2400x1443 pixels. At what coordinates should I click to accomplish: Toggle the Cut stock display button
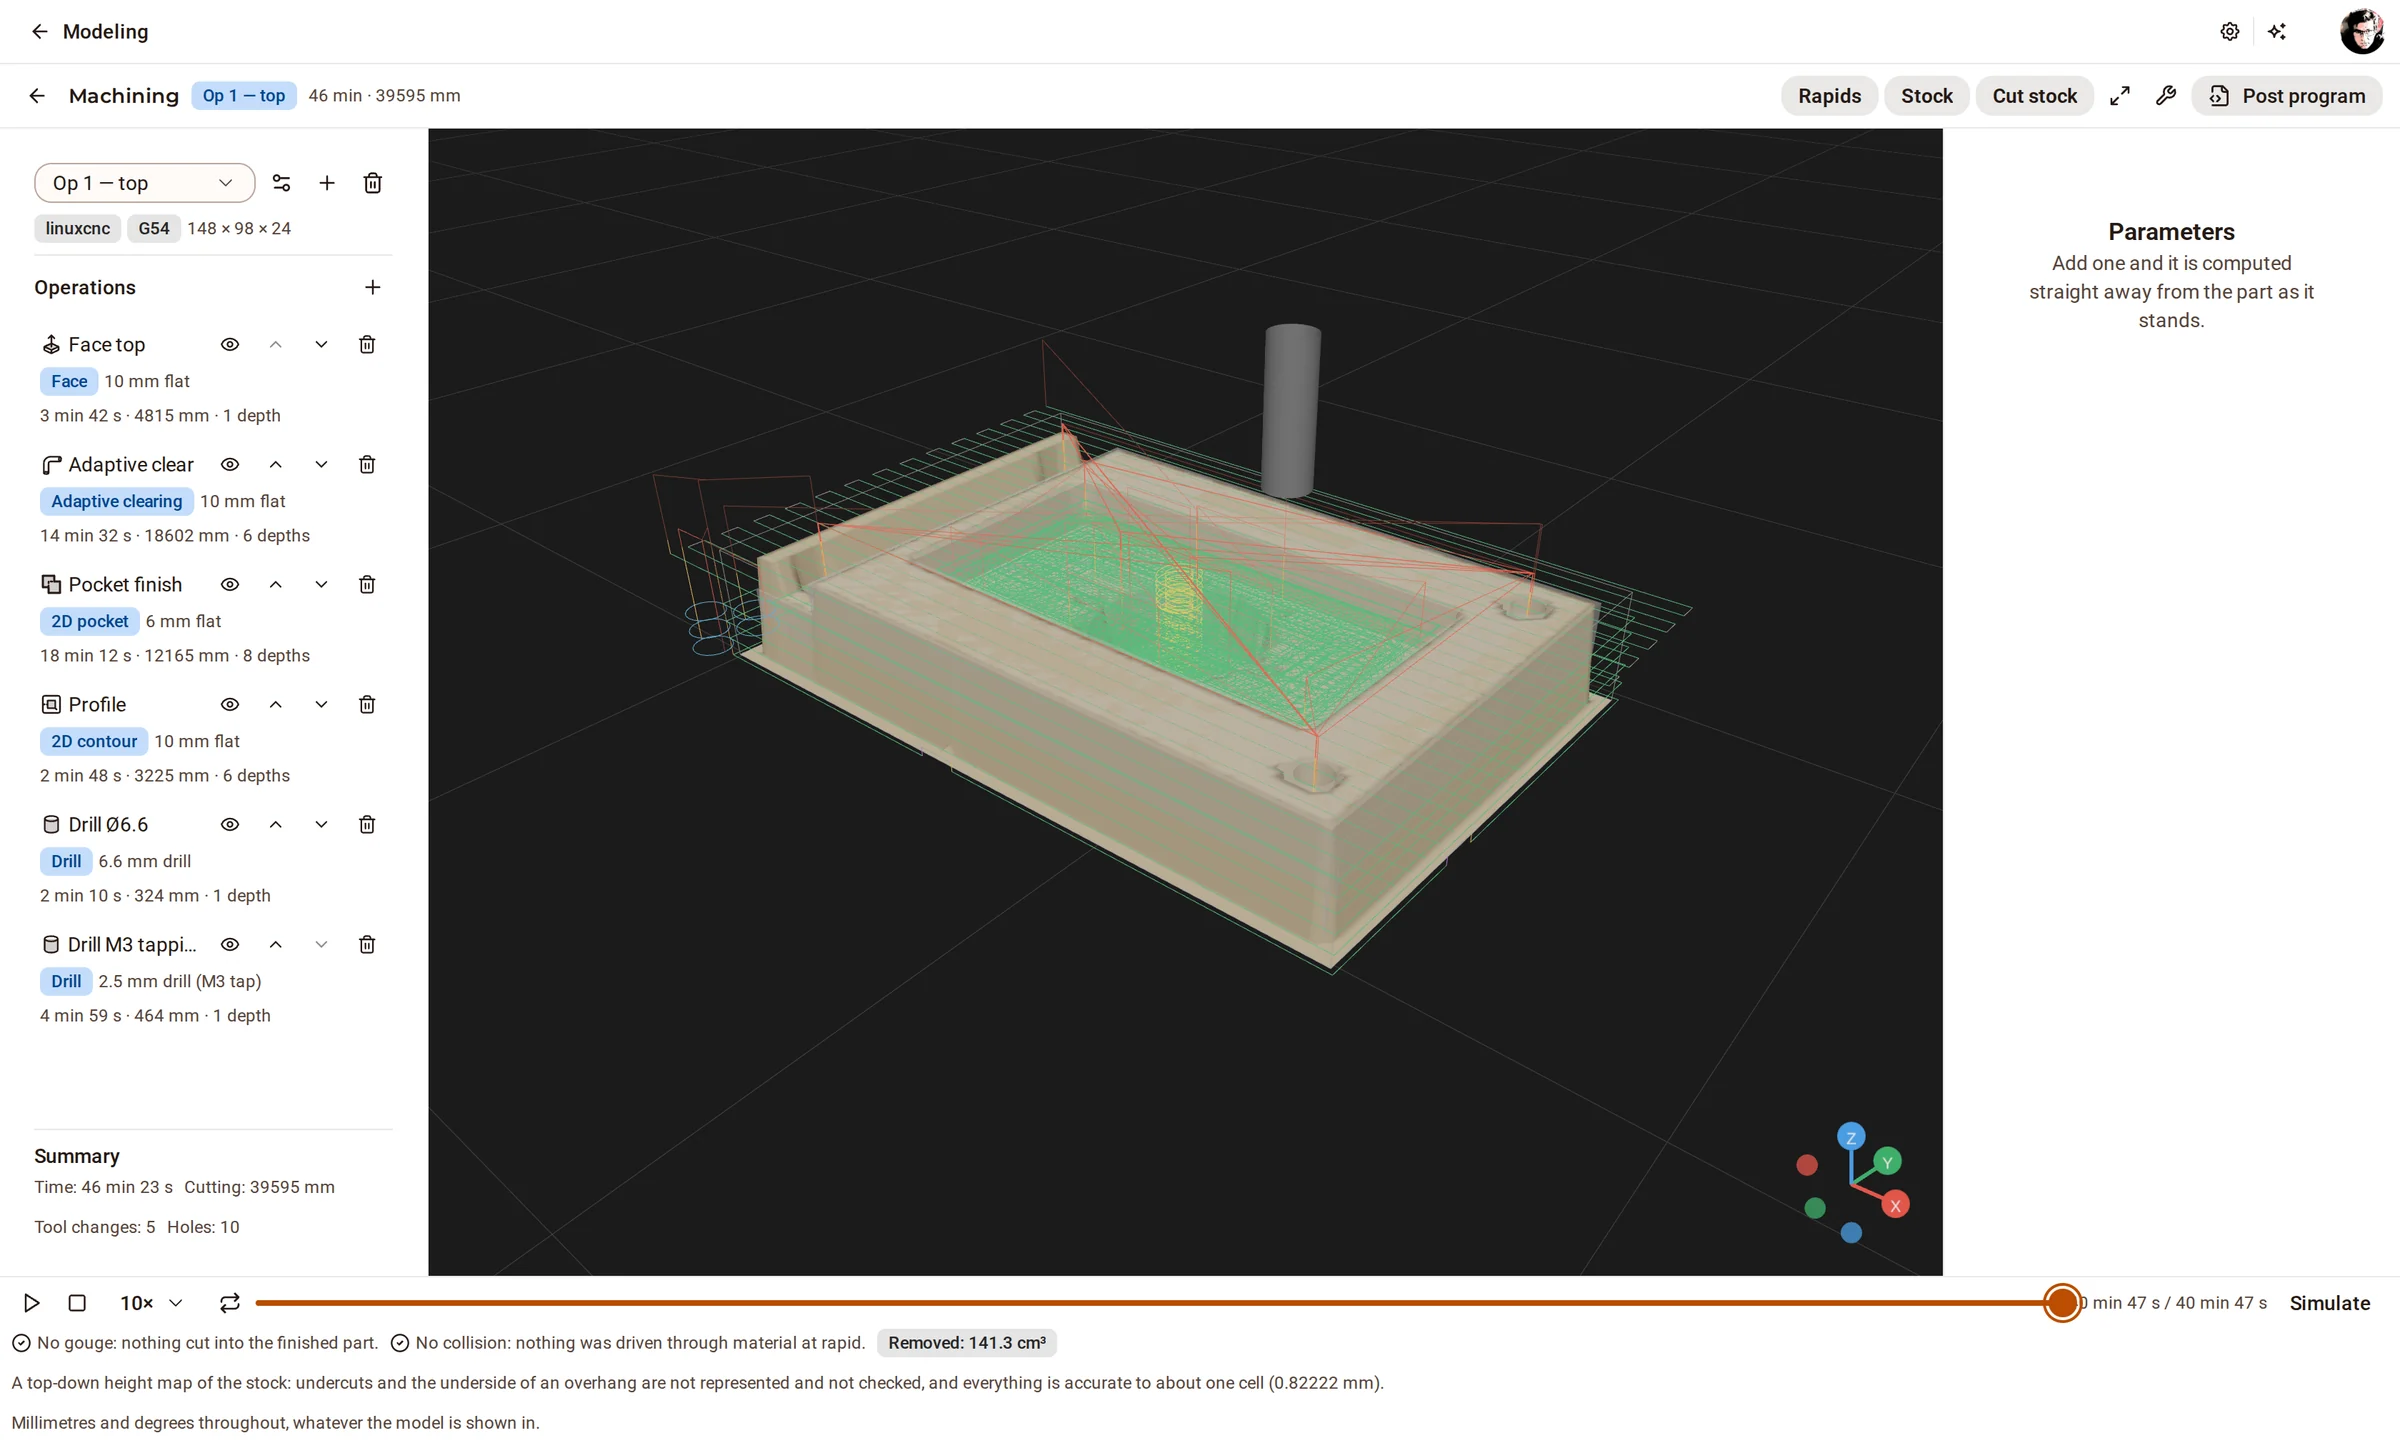click(2034, 96)
